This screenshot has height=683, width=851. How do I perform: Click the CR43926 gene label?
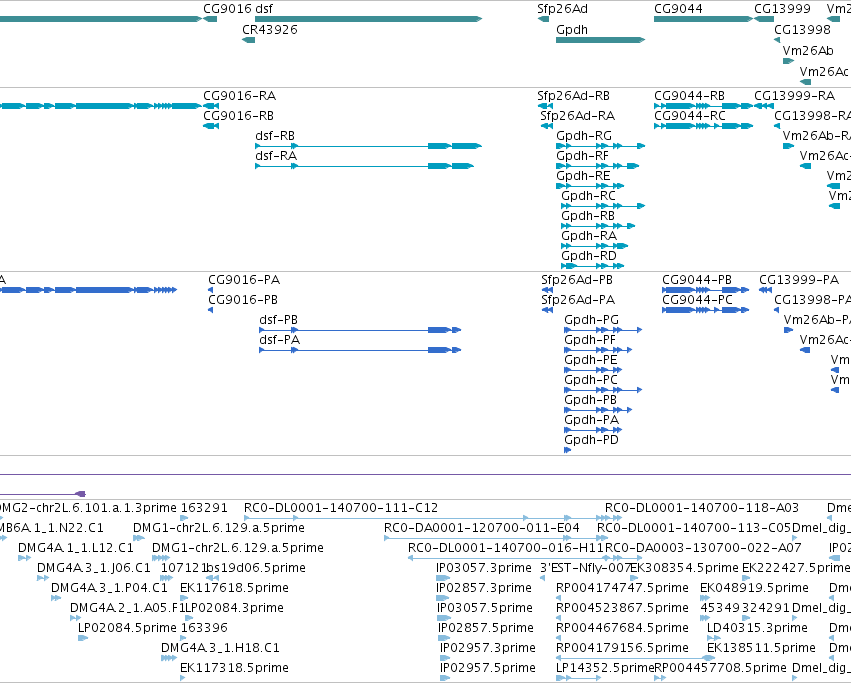(270, 30)
